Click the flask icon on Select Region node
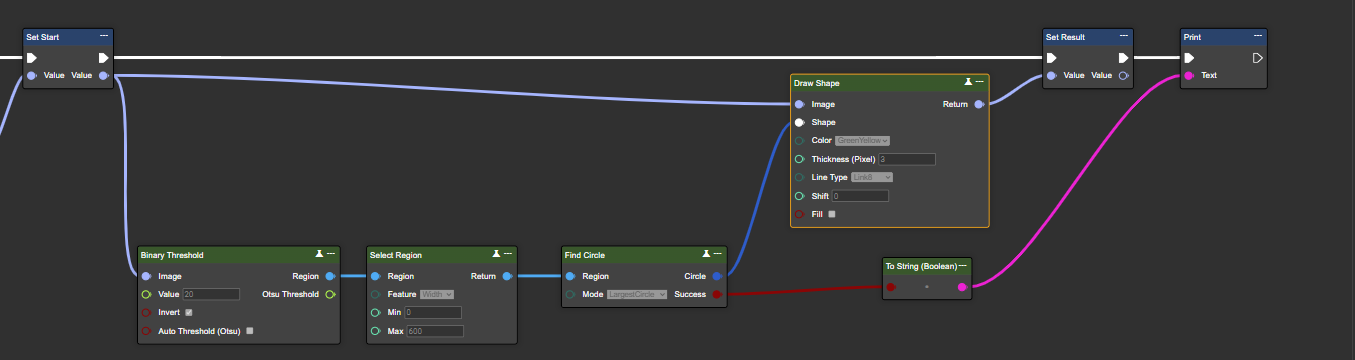The image size is (1355, 360). coord(497,254)
